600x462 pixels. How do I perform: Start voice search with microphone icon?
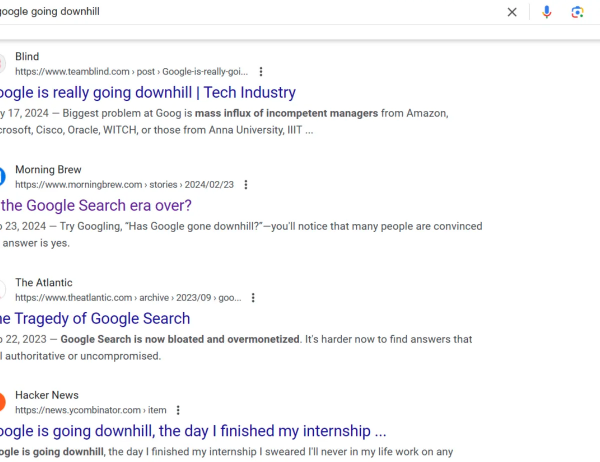pos(546,12)
